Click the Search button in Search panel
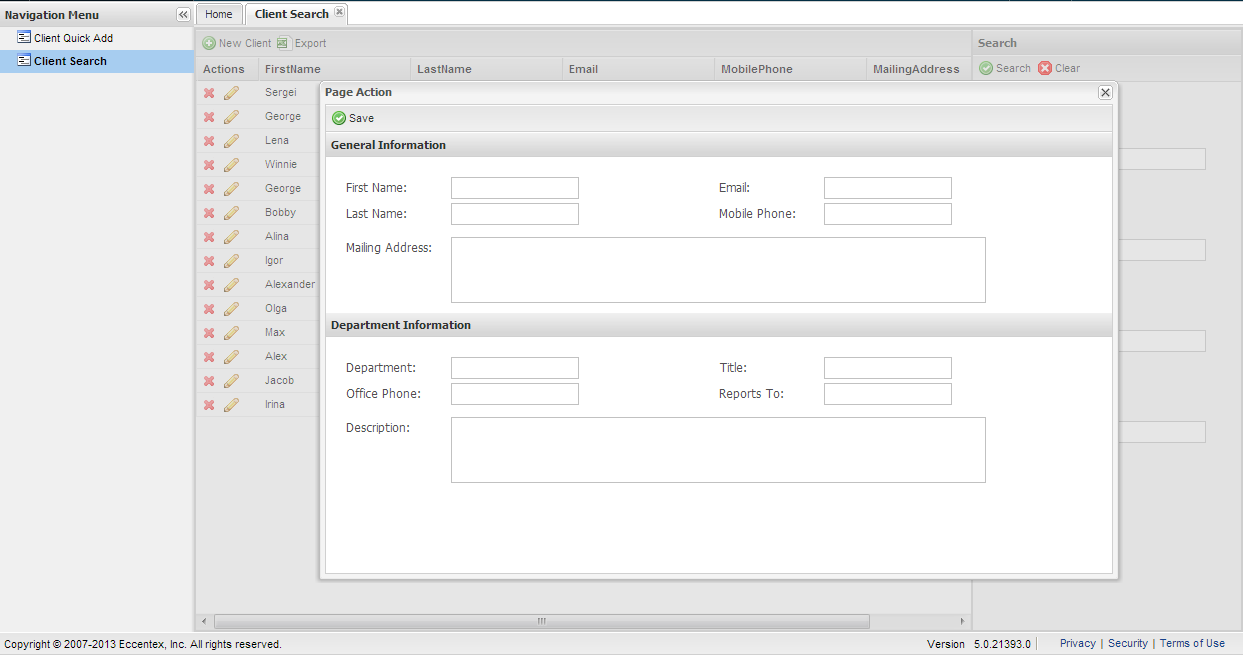Image resolution: width=1243 pixels, height=655 pixels. (1005, 68)
